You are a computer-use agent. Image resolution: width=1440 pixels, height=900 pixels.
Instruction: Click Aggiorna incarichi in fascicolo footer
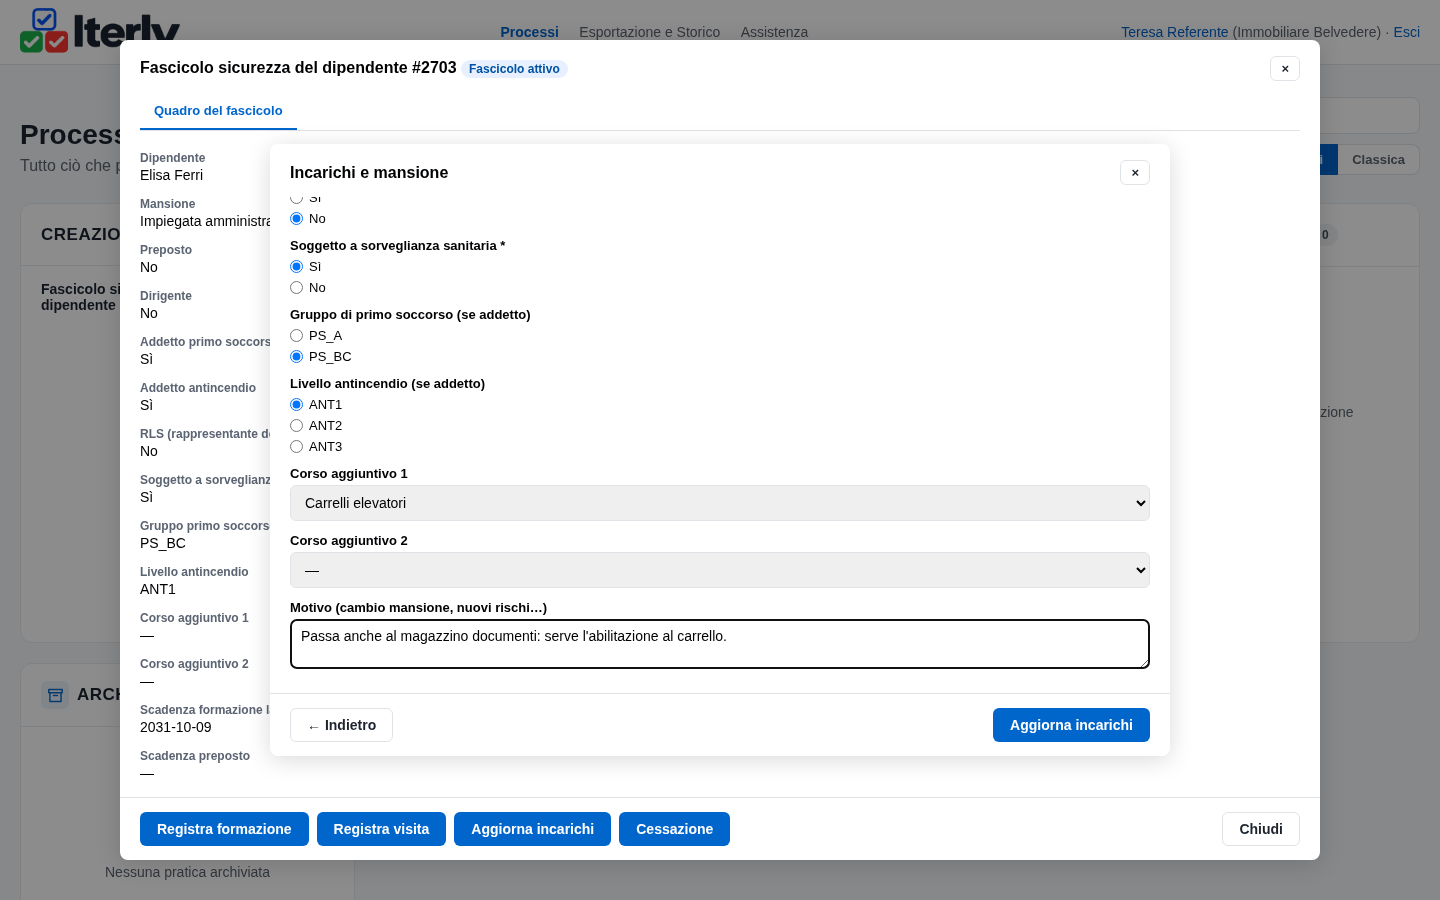(532, 829)
